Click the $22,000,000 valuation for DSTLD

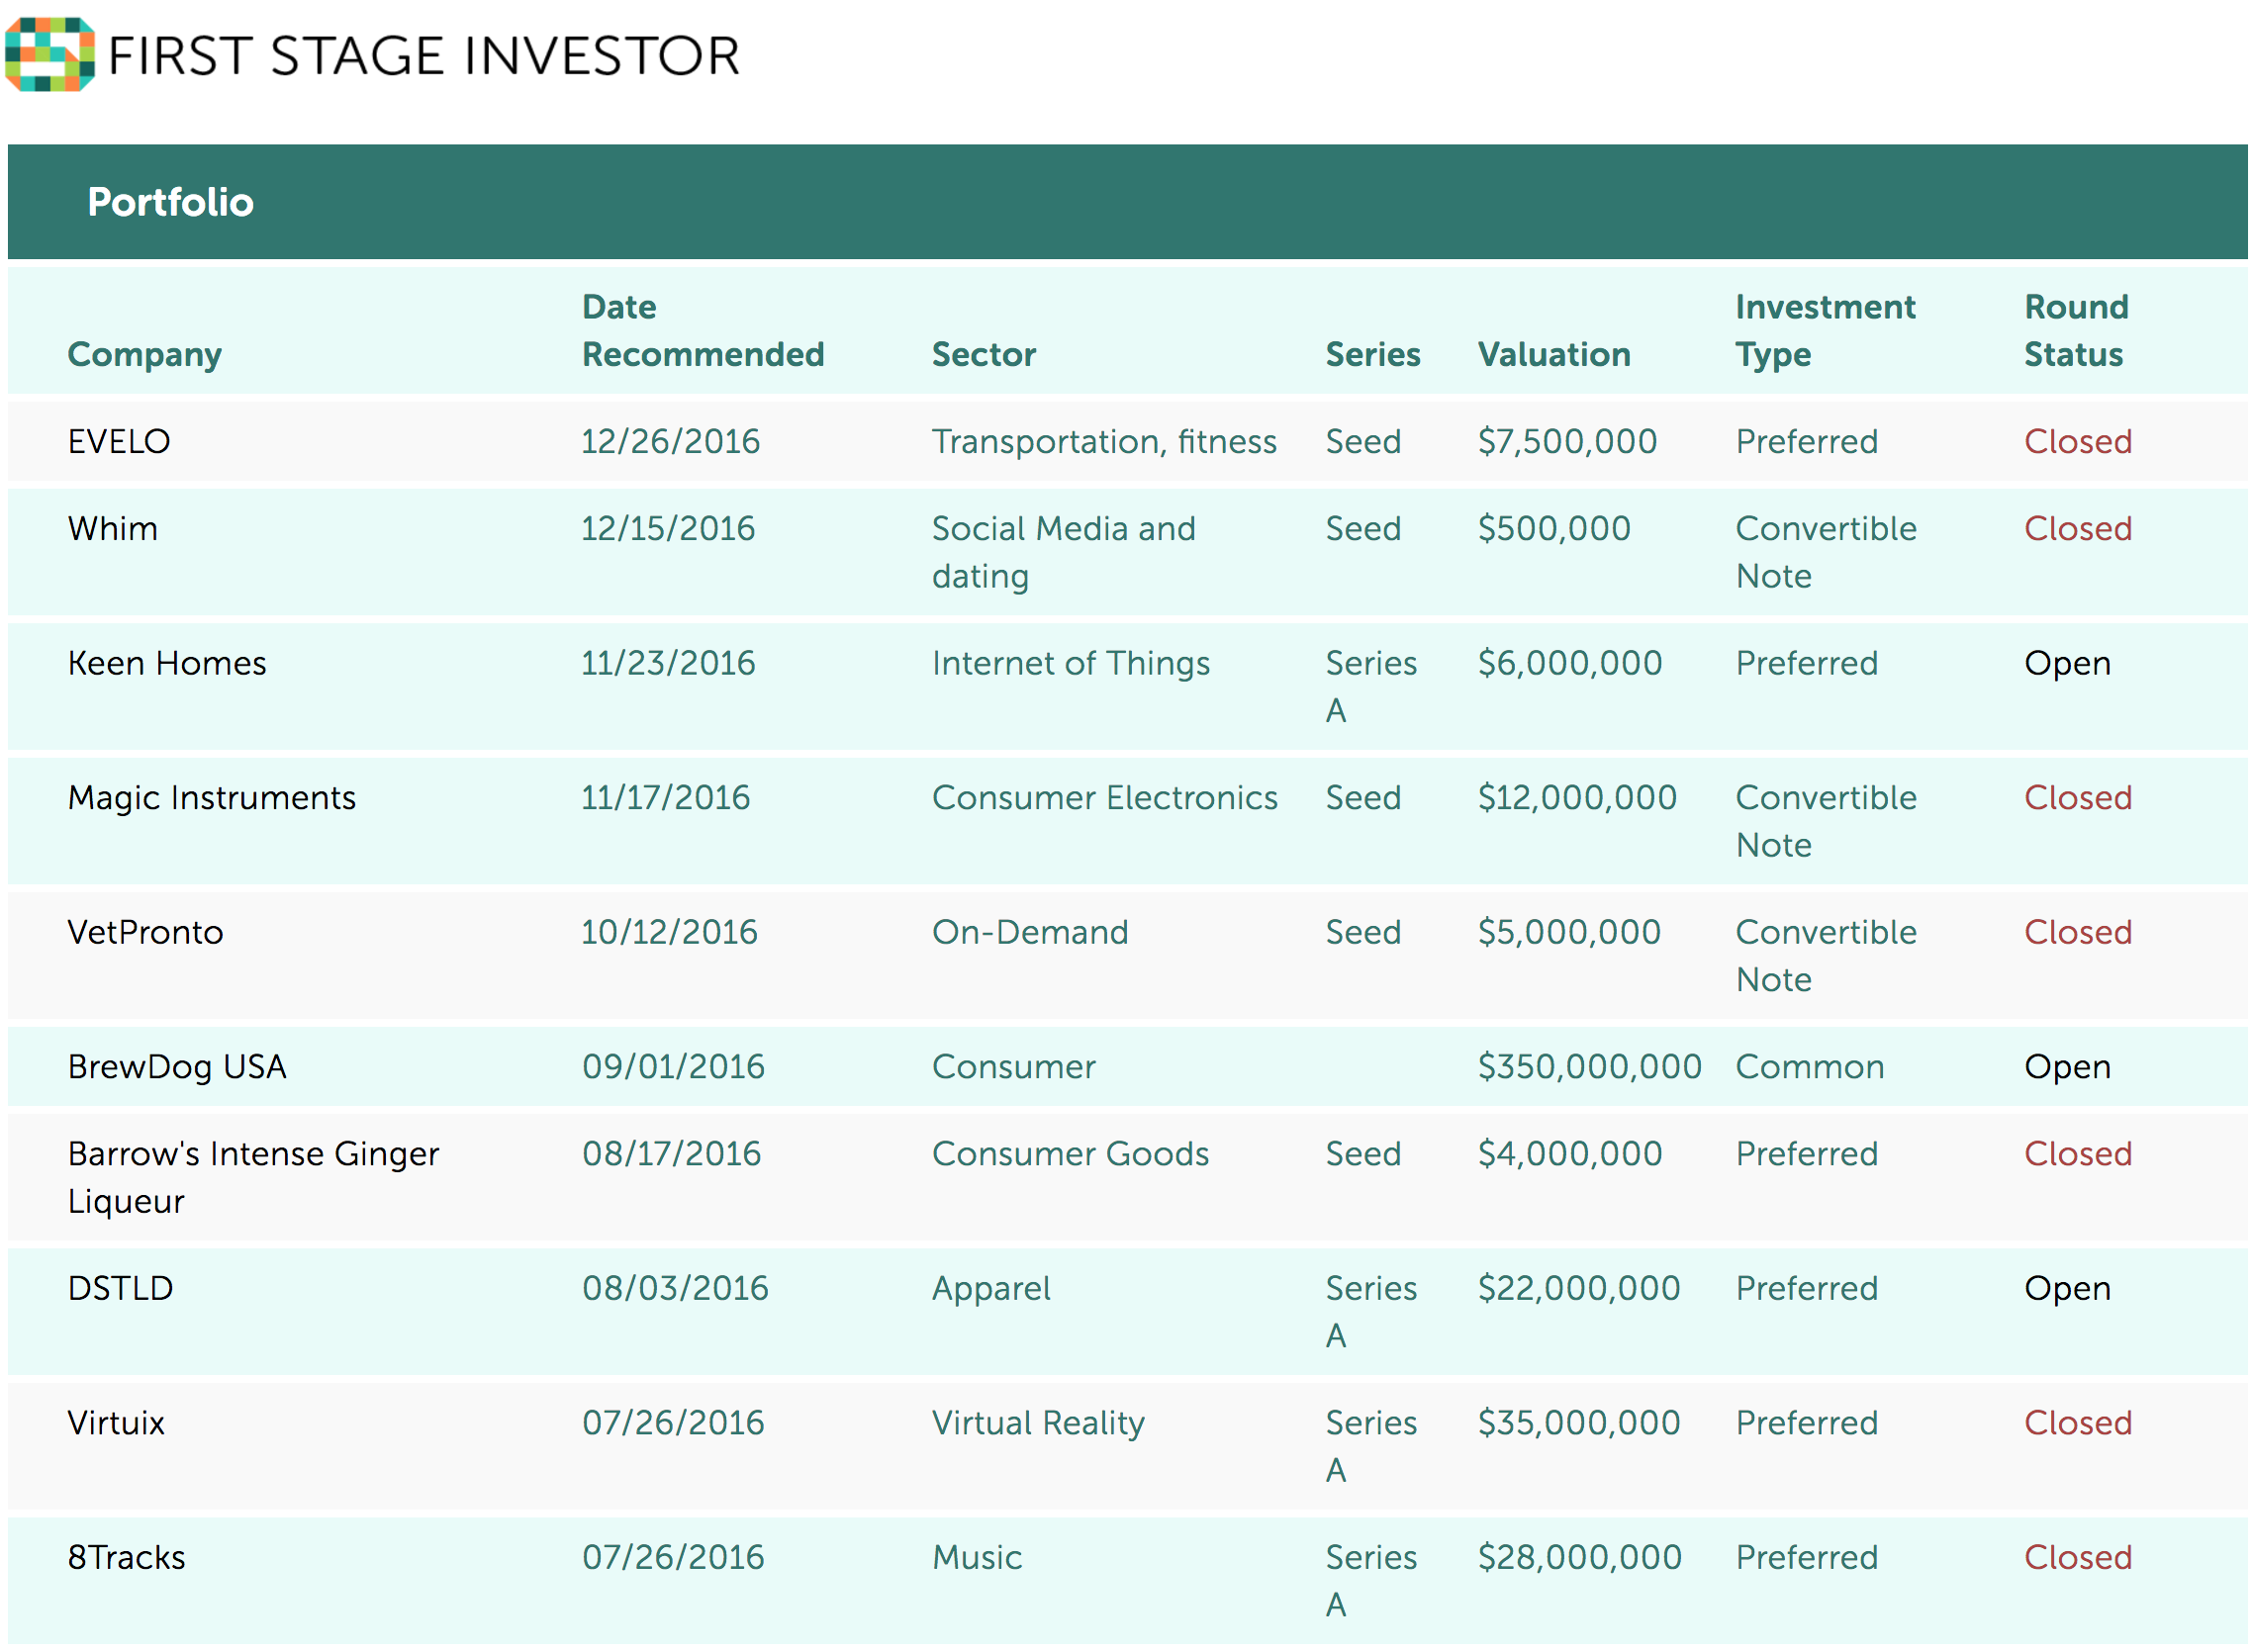1579,1289
